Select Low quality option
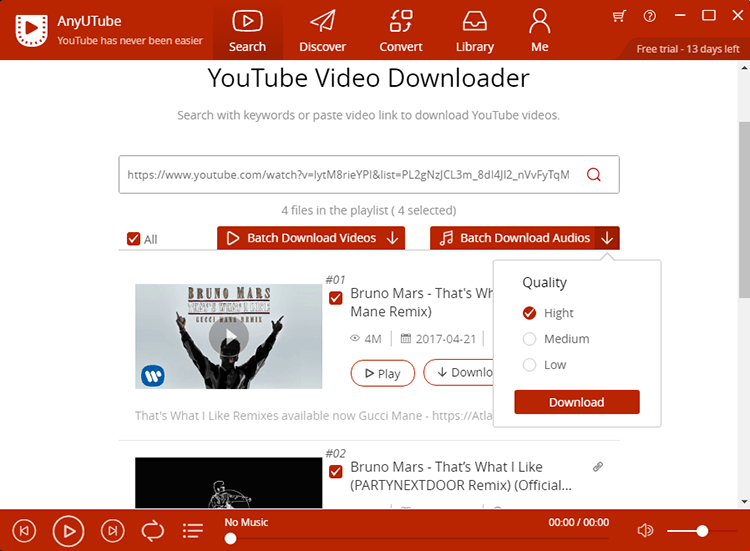Image resolution: width=750 pixels, height=551 pixels. pyautogui.click(x=529, y=364)
